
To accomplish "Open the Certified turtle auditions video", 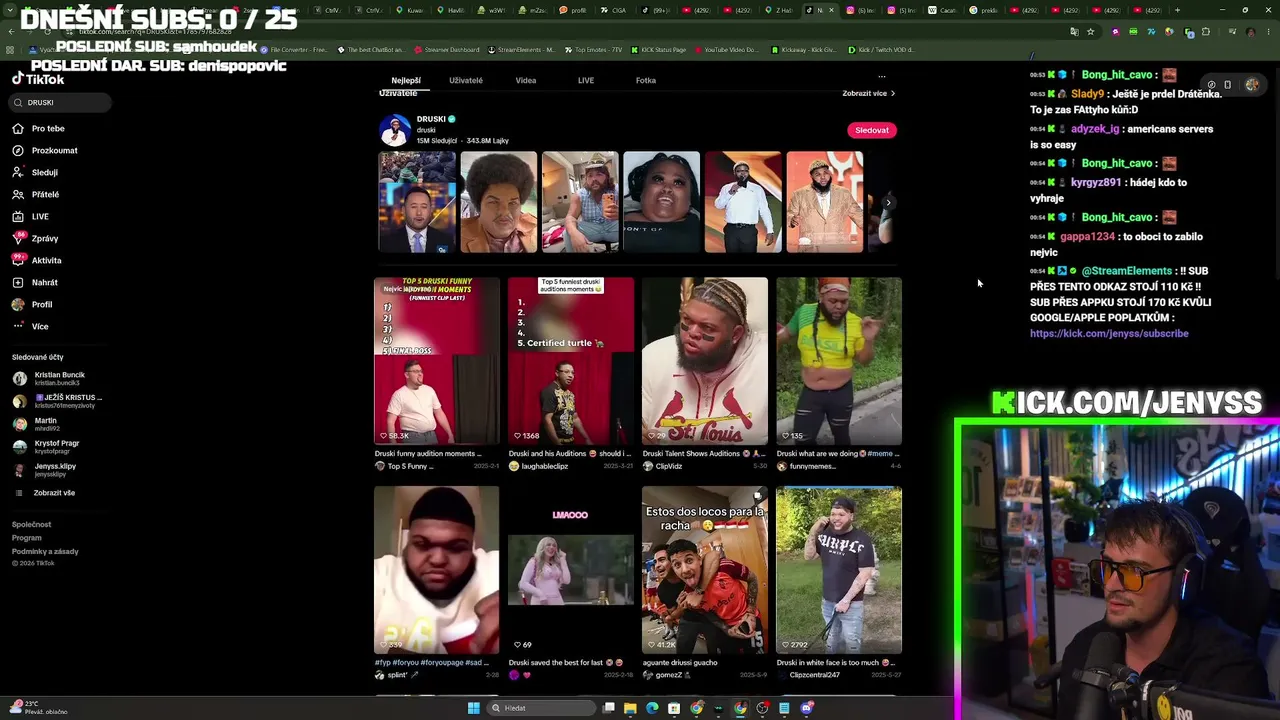I will tap(571, 361).
